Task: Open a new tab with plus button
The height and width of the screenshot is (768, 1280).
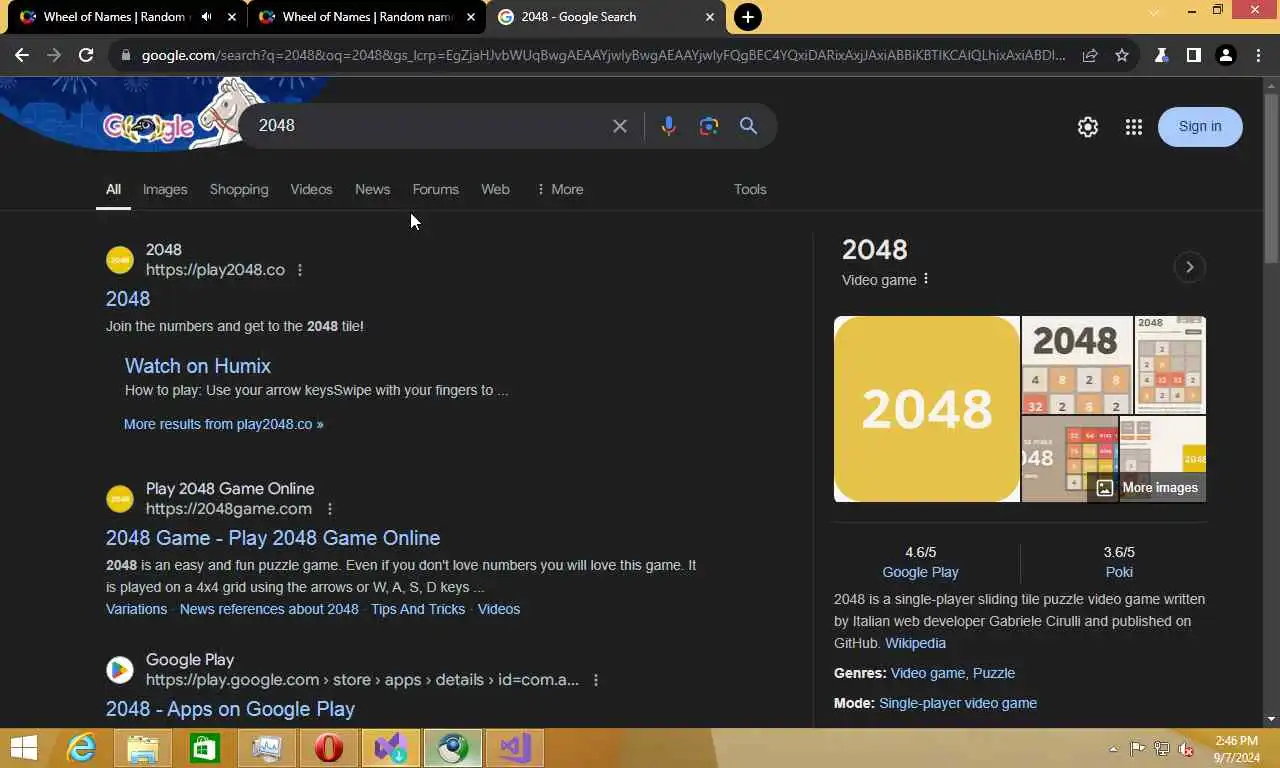Action: tap(747, 17)
